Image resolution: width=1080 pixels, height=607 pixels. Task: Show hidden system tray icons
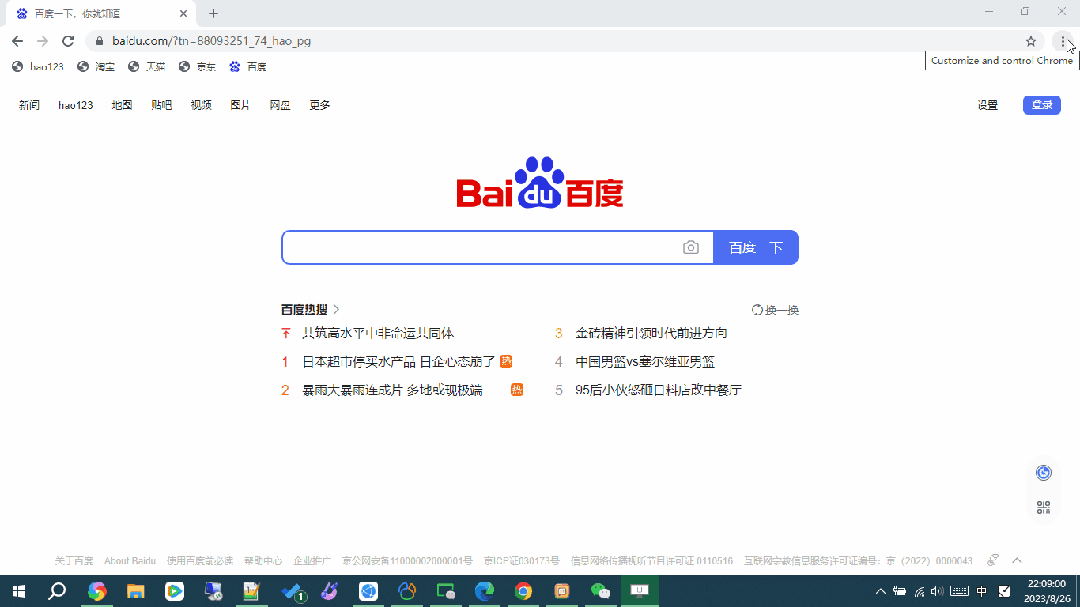(880, 591)
